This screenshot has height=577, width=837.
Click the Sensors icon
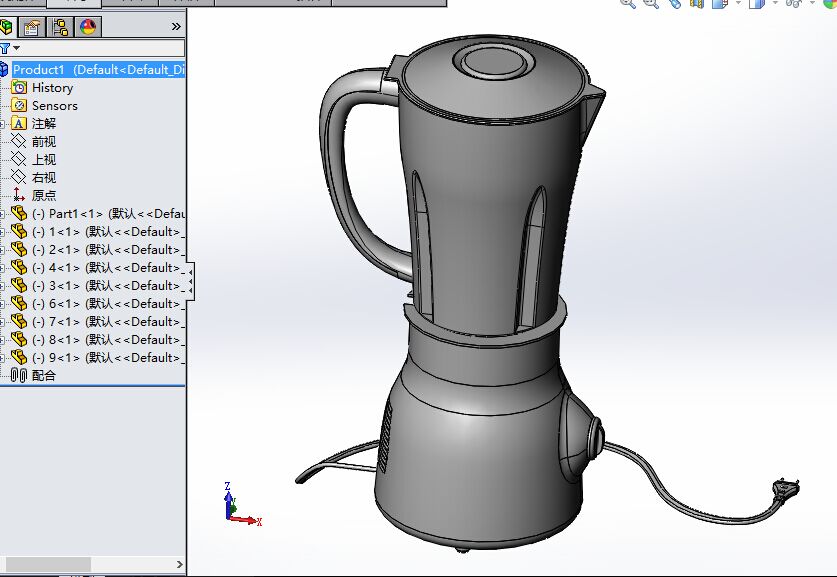(x=19, y=106)
